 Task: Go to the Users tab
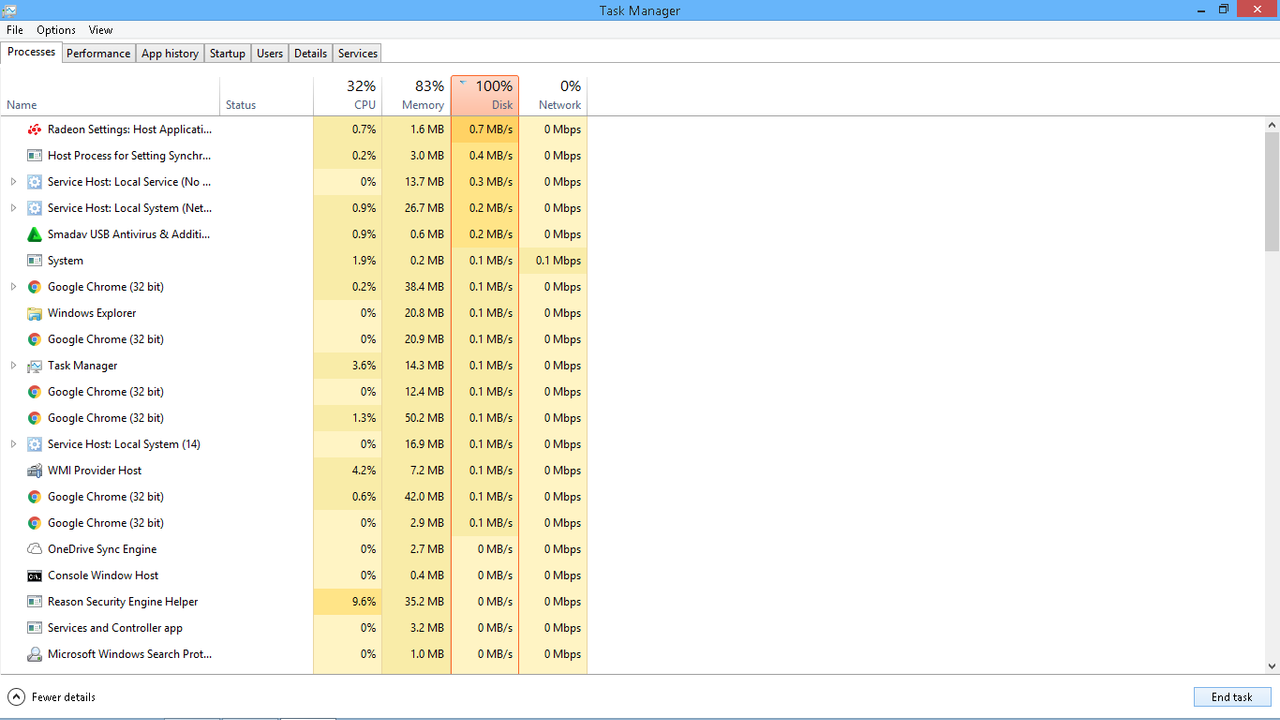270,53
